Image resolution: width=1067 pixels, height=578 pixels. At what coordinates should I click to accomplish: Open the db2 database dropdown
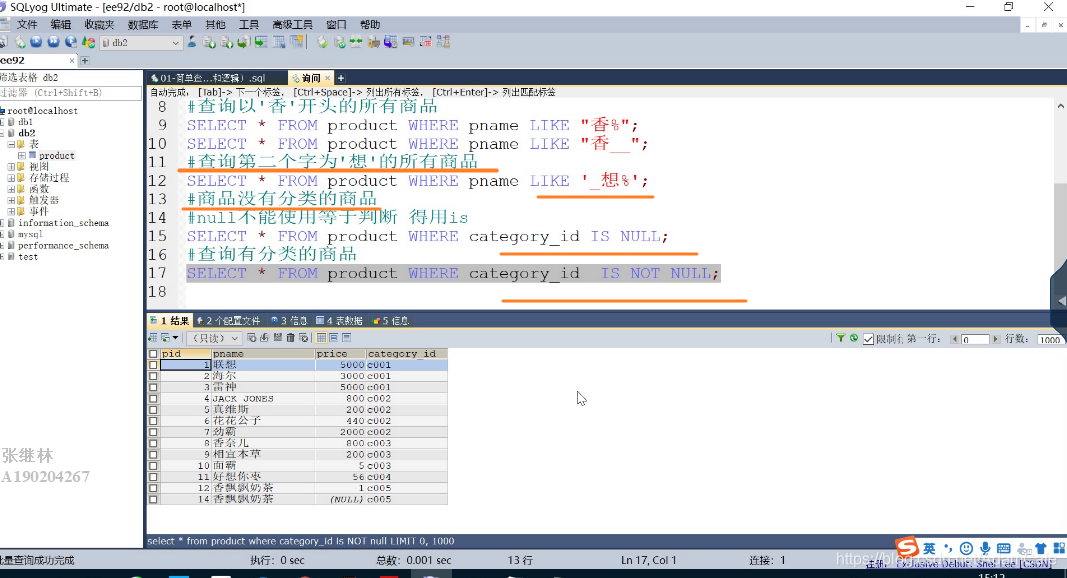click(x=175, y=42)
